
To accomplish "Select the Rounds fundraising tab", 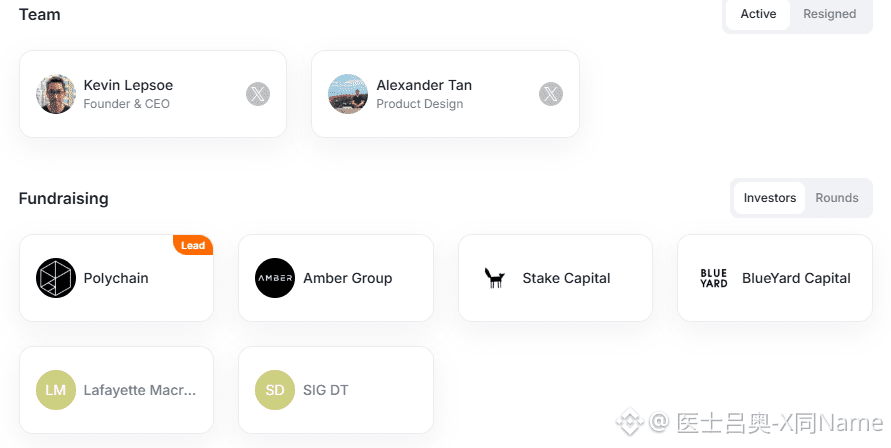I will [x=837, y=198].
